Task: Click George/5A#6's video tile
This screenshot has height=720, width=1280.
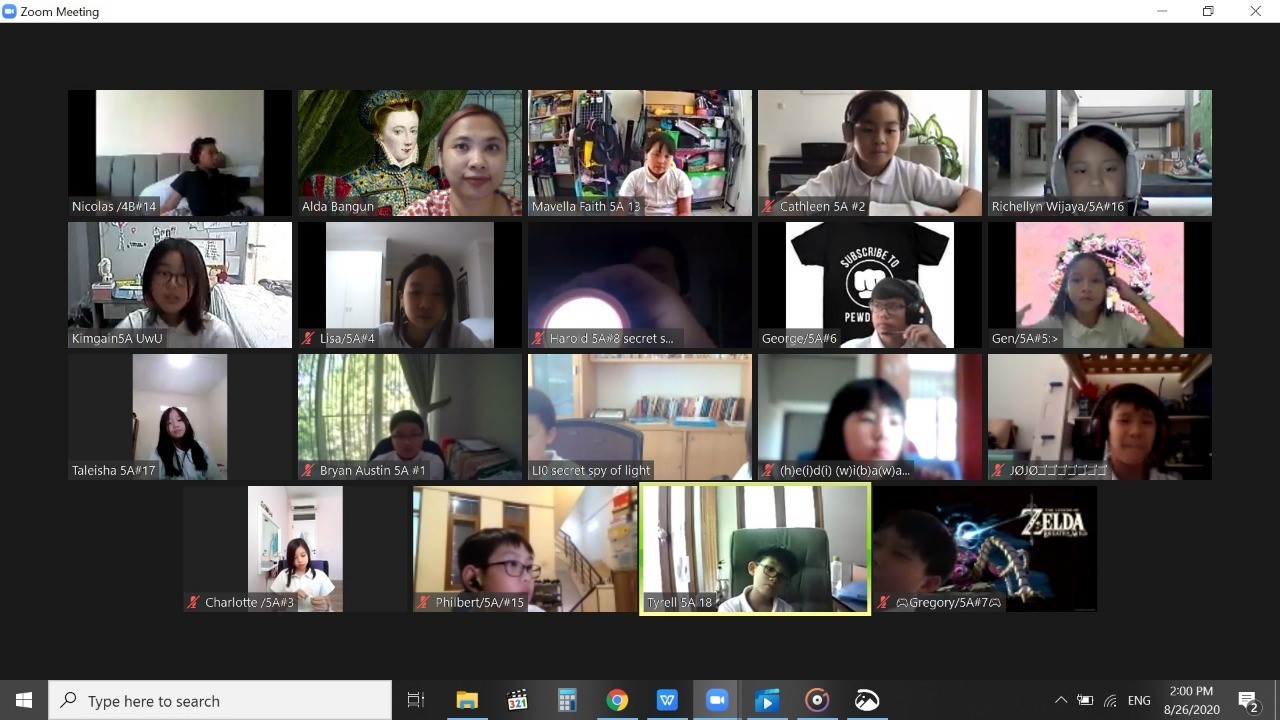Action: tap(870, 285)
